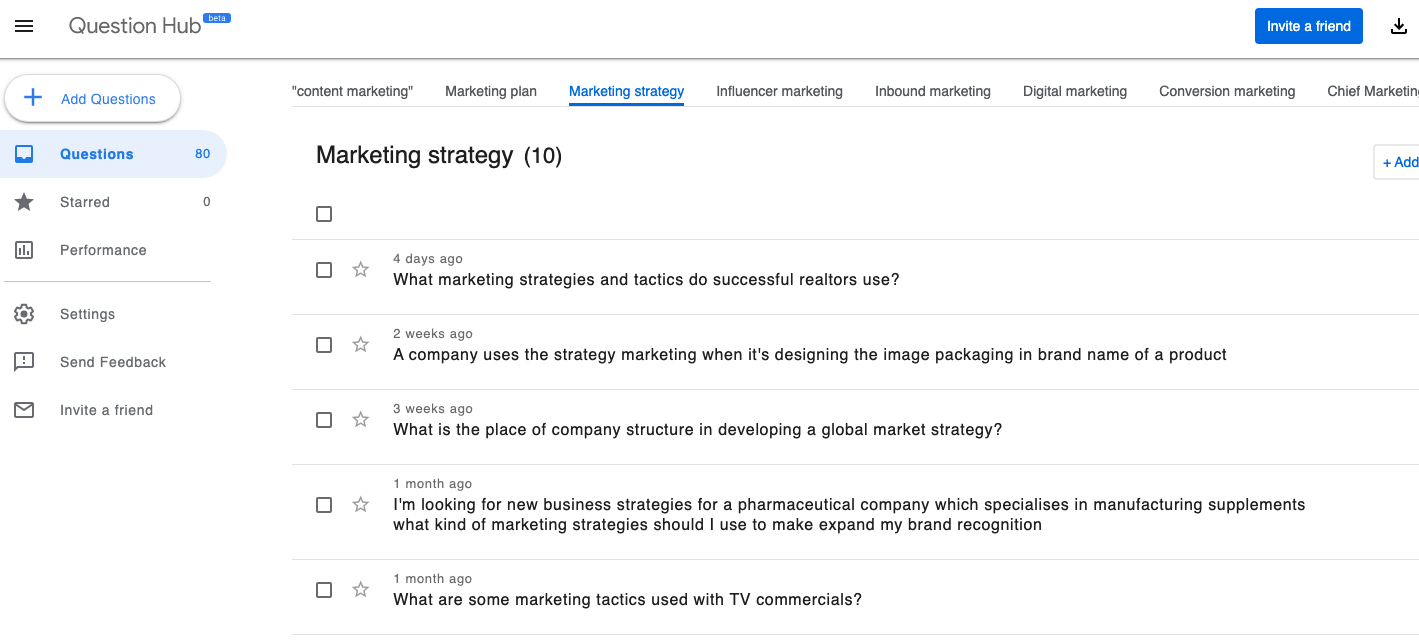Viewport: 1419px width, 643px height.
Task: Check the pharmaceutical company question checkbox
Action: (324, 505)
